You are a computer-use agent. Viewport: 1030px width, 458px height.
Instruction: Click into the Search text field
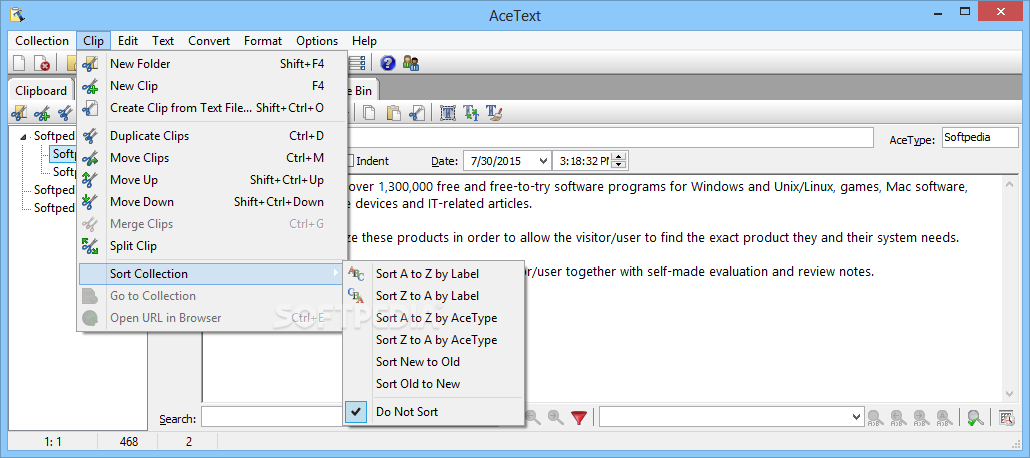click(272, 417)
